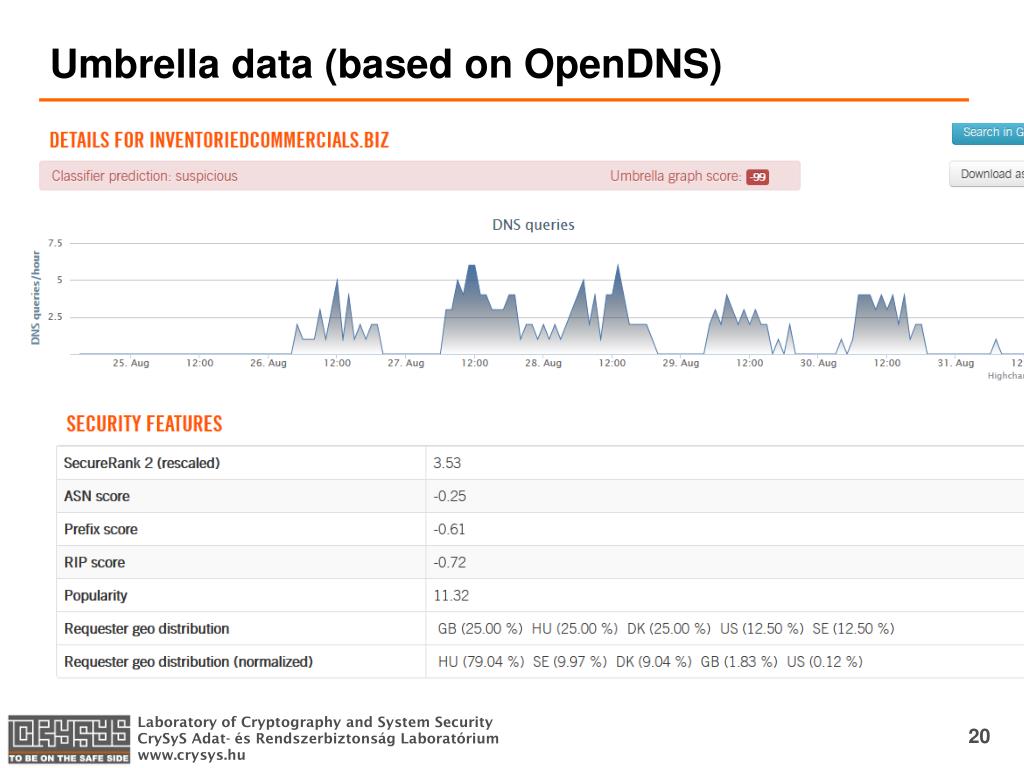Screen dimensions: 1024x768
Task: Click 'CrySyS Adat- és Rendszerbiztonság Laboratórium' text
Action: [x=318, y=739]
